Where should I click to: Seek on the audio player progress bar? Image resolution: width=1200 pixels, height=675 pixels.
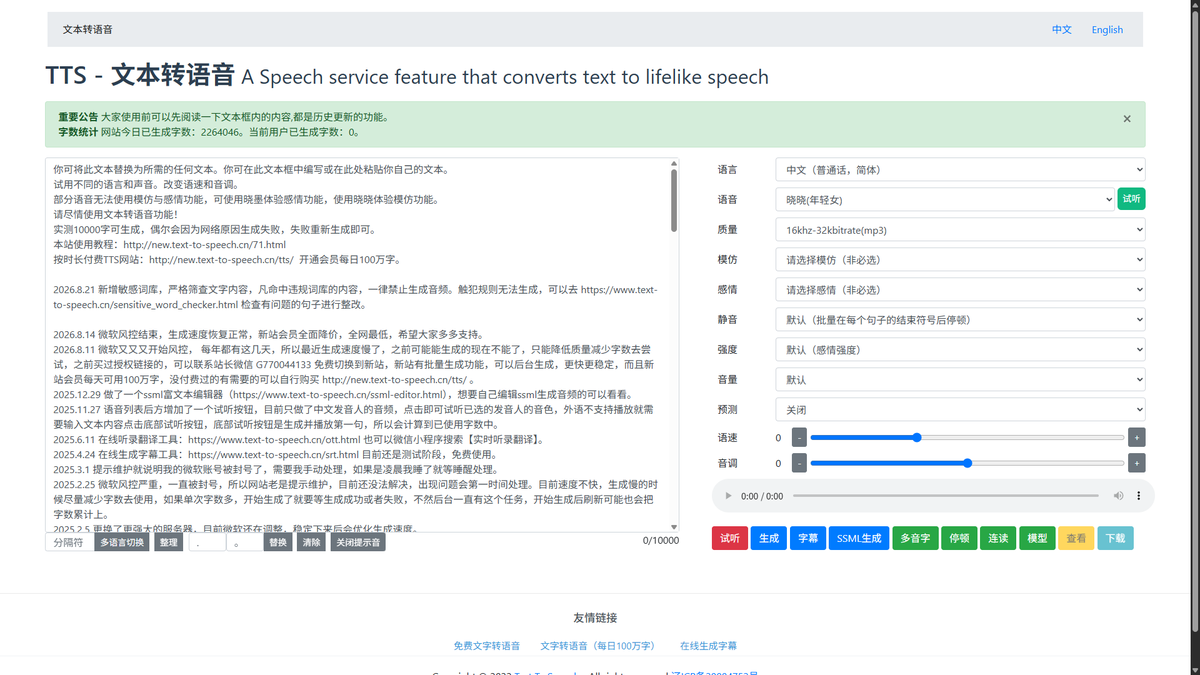[x=945, y=496]
